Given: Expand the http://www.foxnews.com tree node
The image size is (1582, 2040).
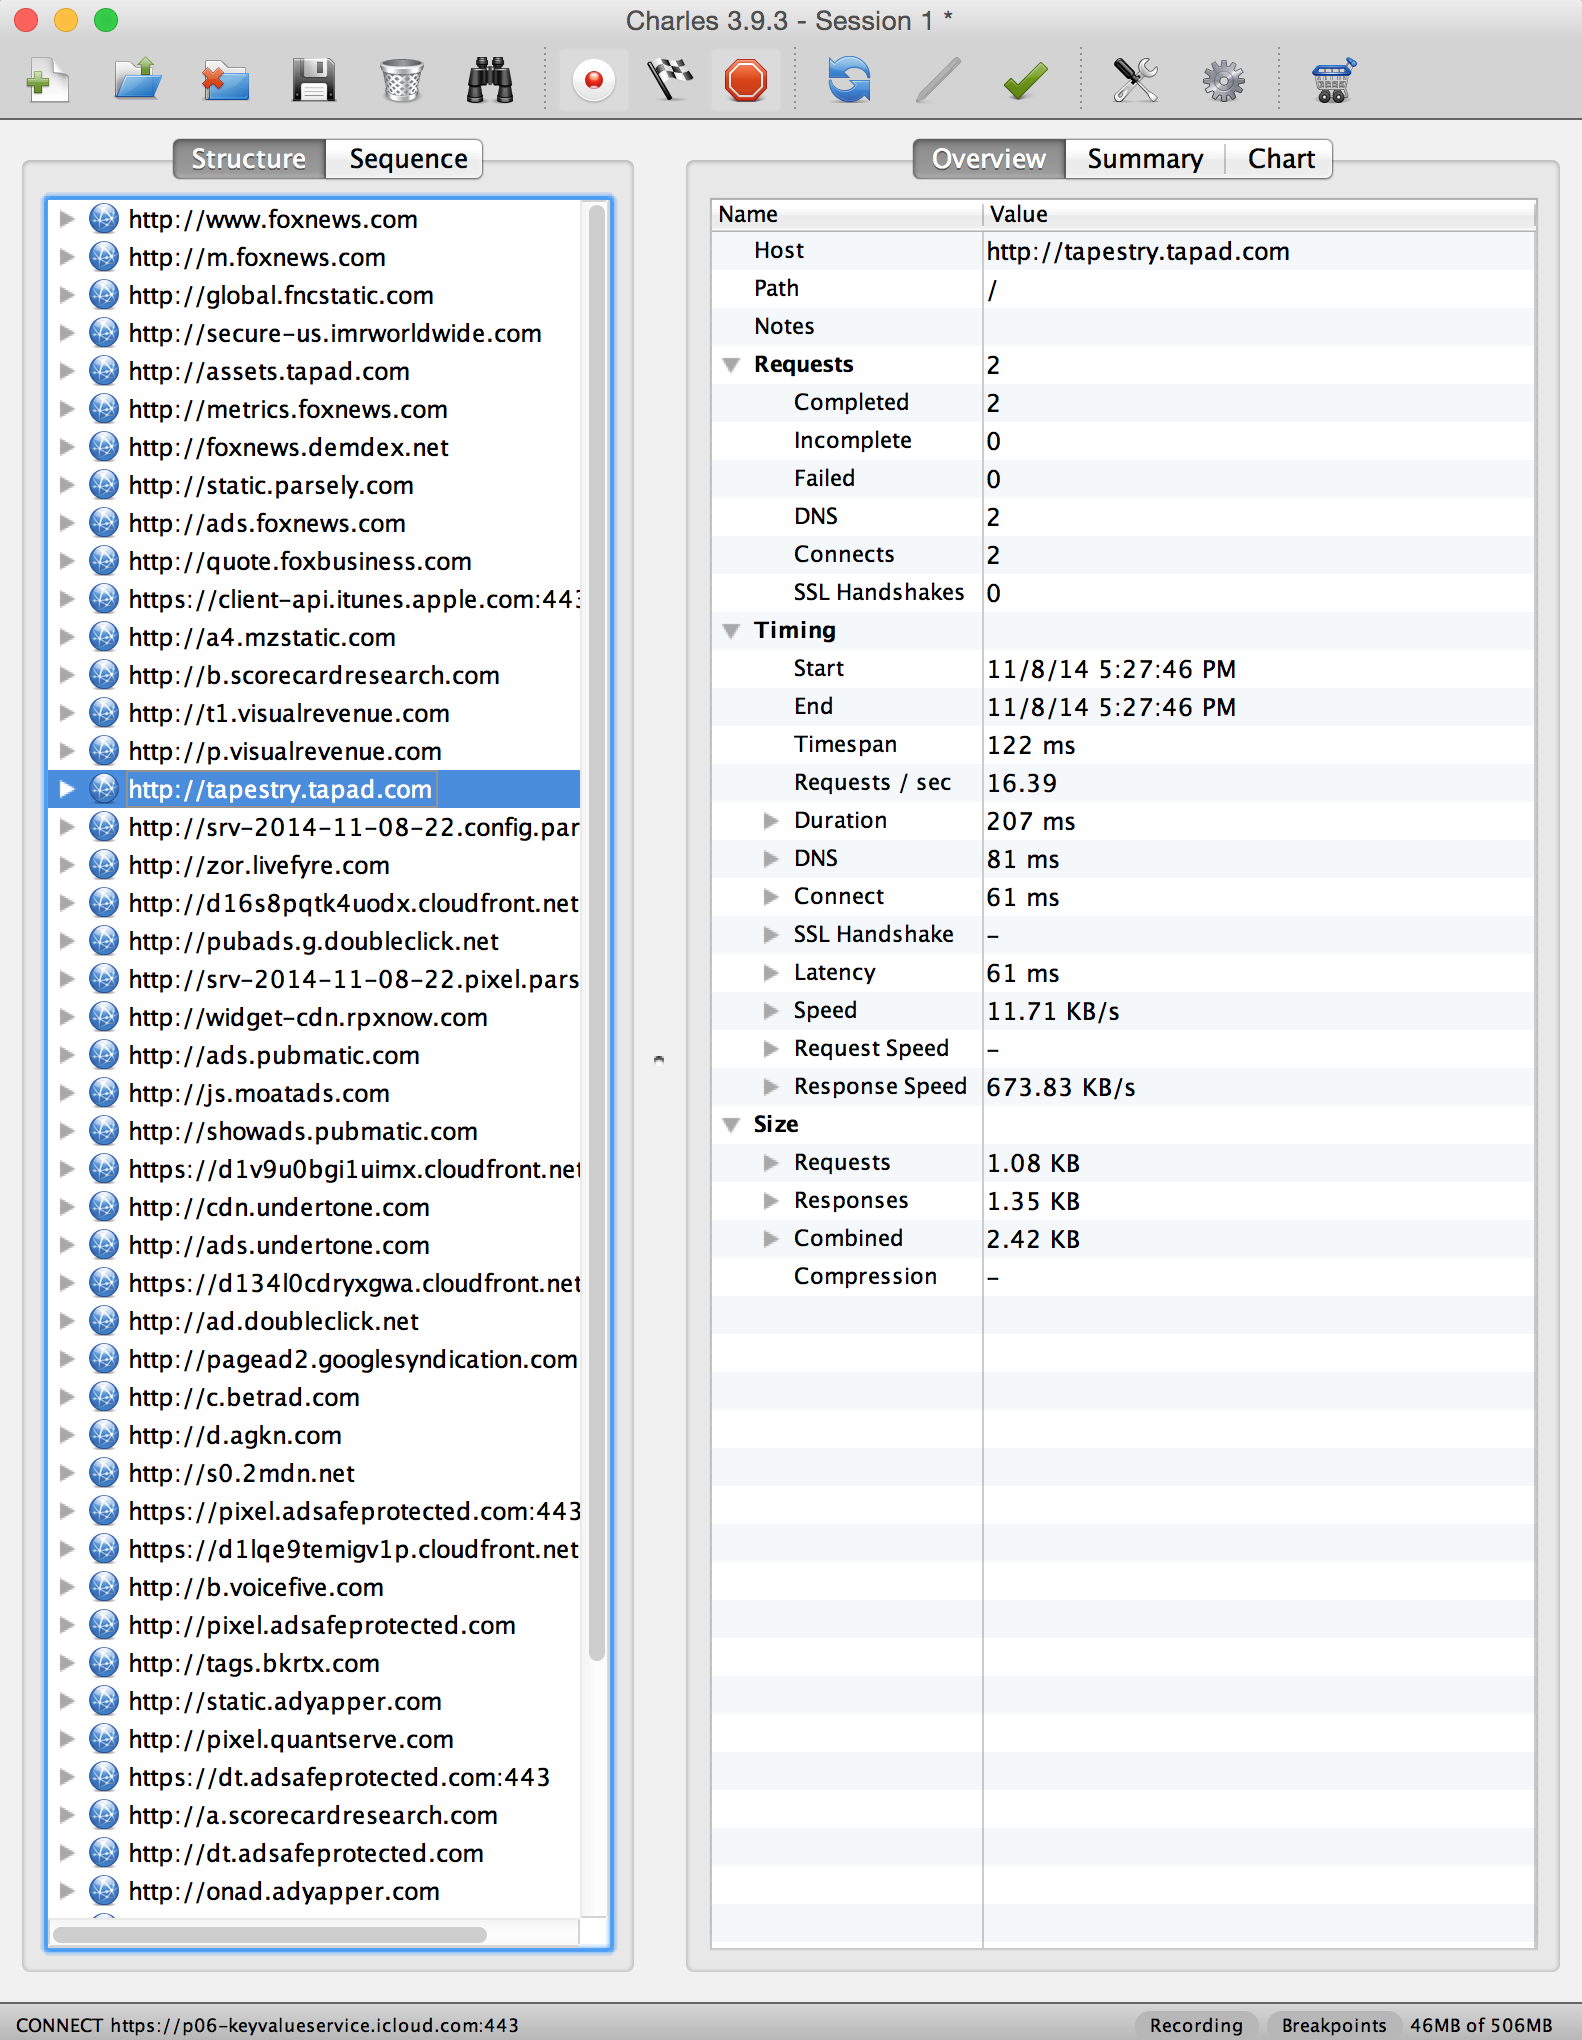Looking at the screenshot, I should [x=67, y=219].
